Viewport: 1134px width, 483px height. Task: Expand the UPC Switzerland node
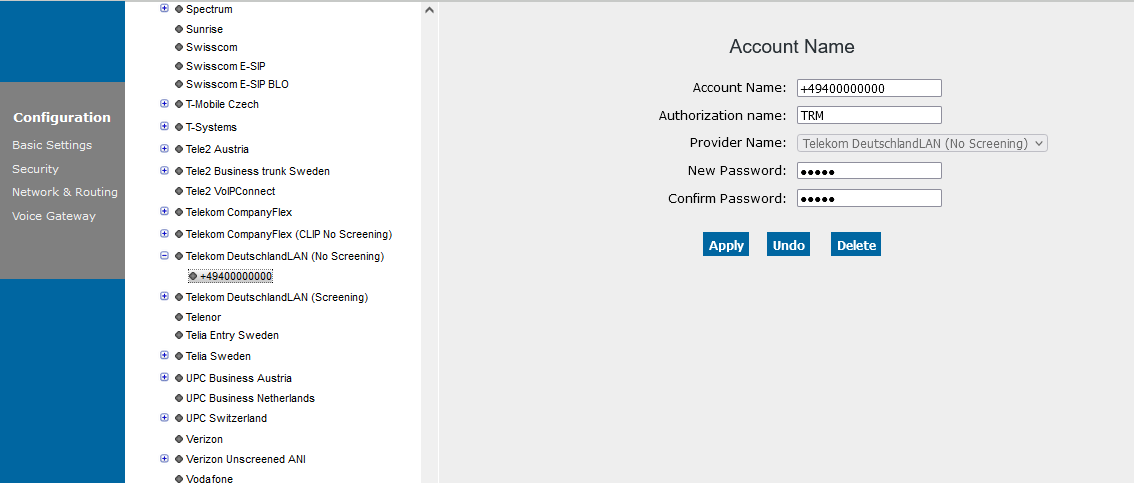click(x=164, y=418)
